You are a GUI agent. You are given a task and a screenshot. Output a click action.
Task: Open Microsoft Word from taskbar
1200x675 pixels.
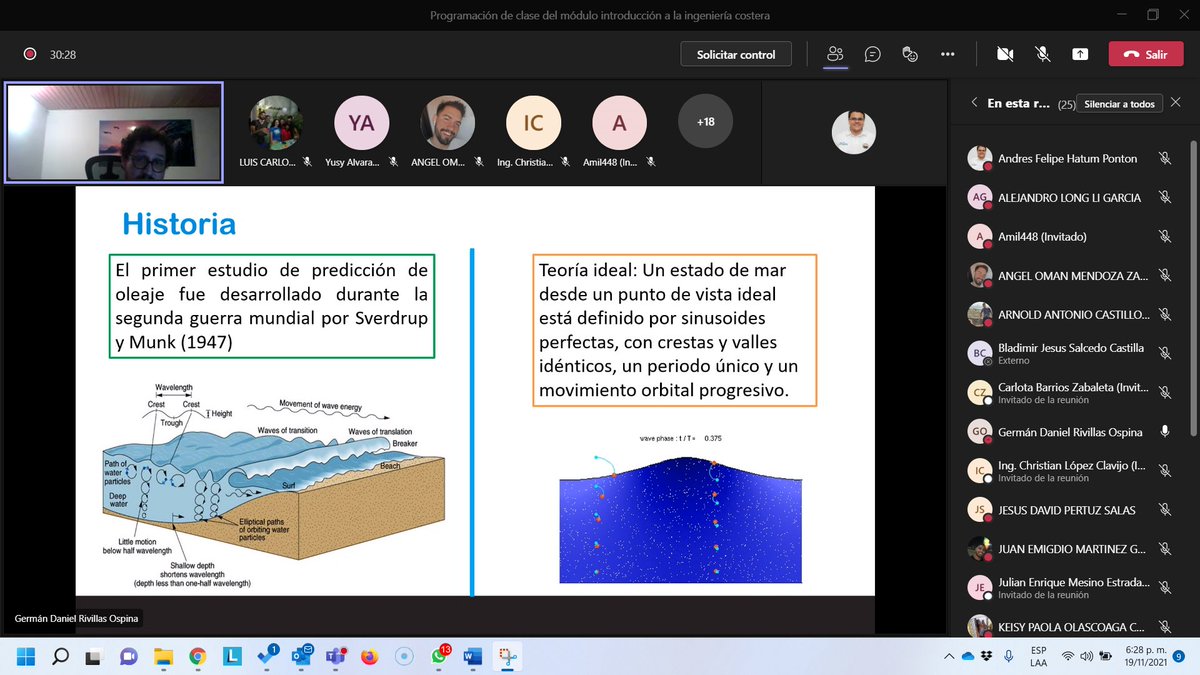[x=473, y=657]
